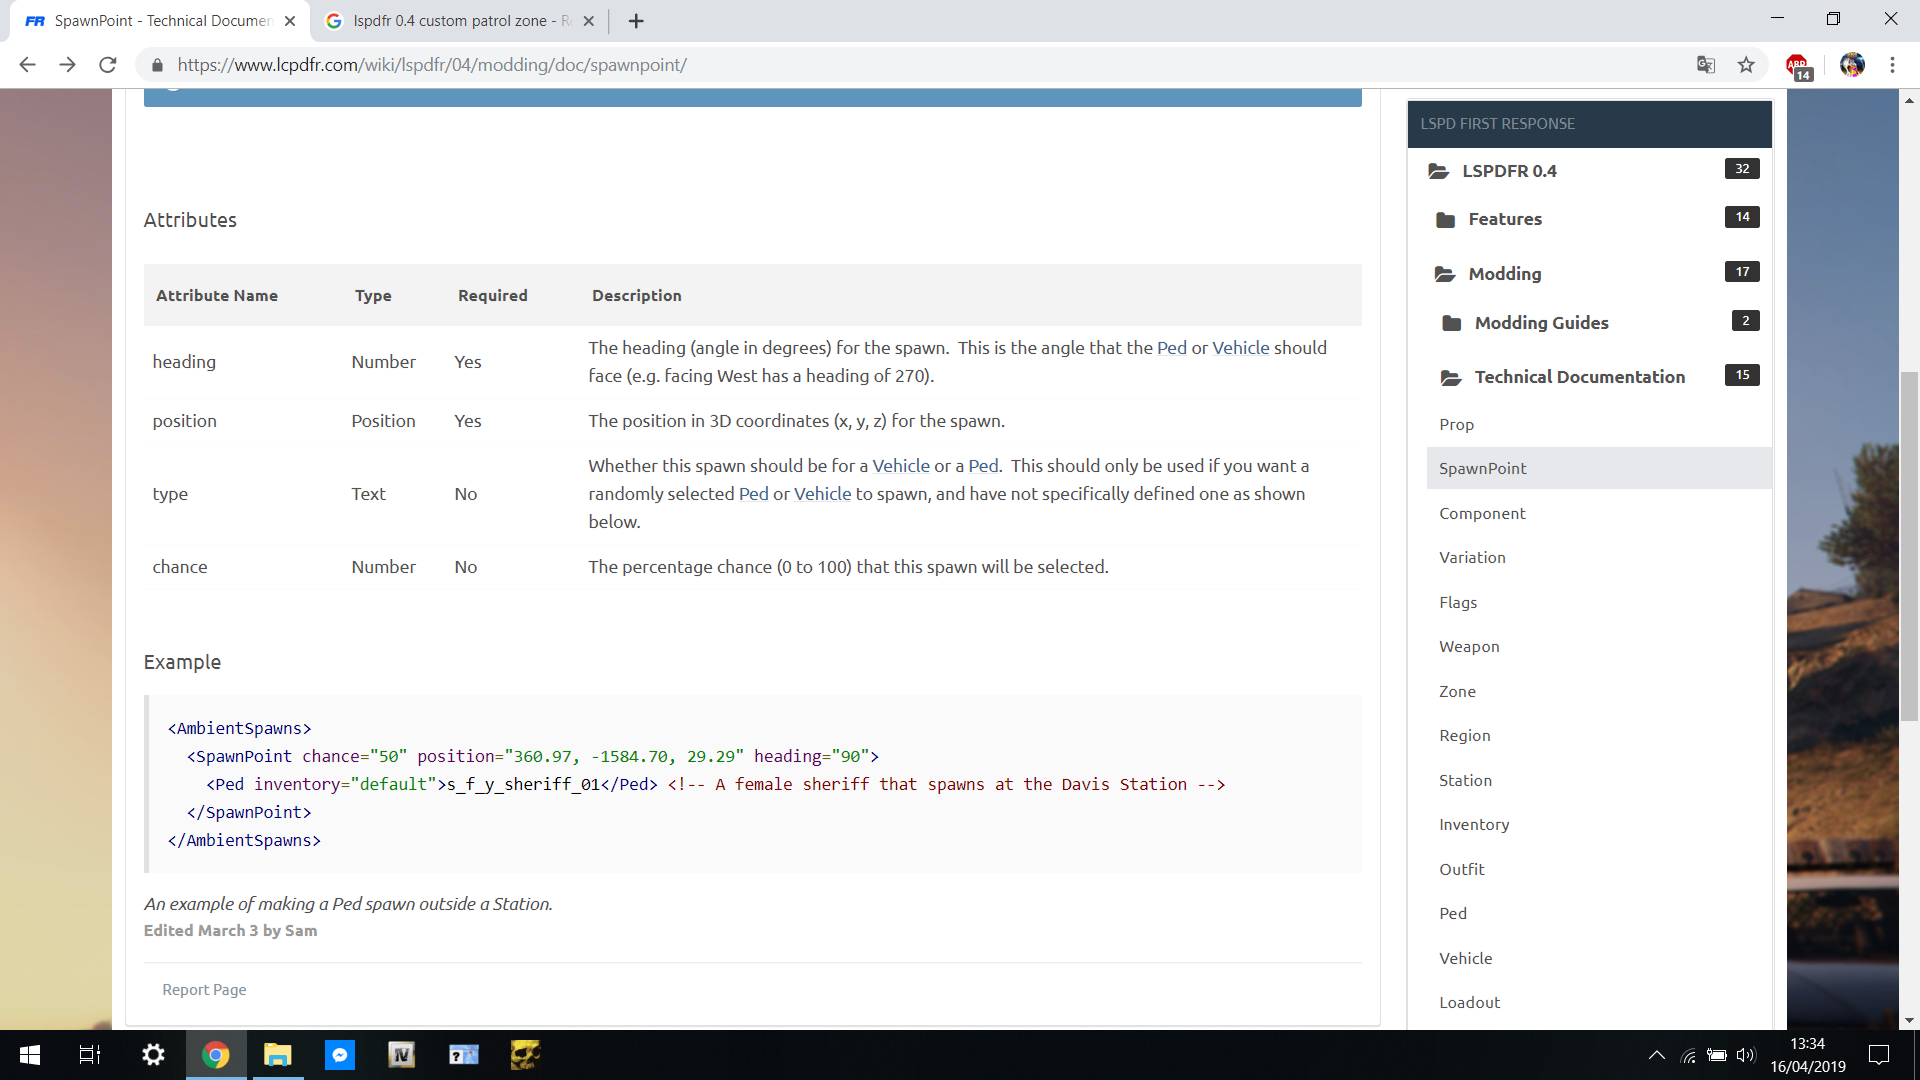Open File Explorer from taskbar
The image size is (1920, 1080).
coord(277,1055)
